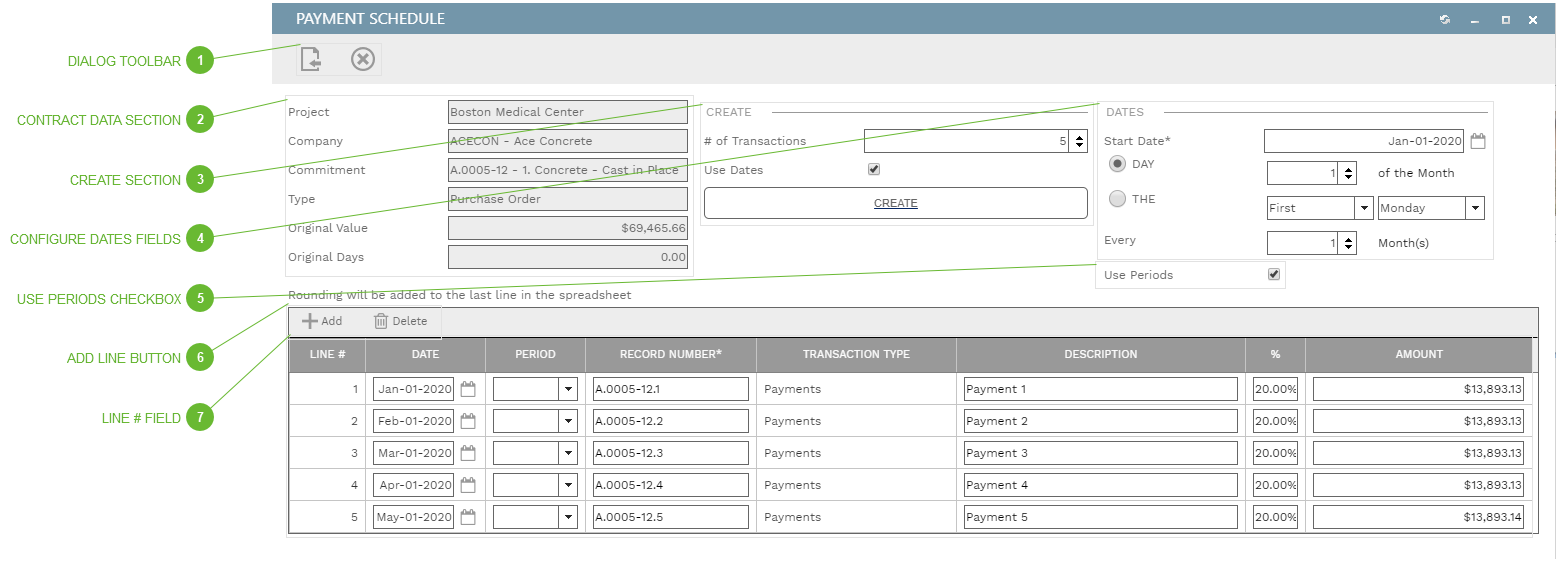Click the Delete line button
1559x562 pixels.
coord(400,321)
